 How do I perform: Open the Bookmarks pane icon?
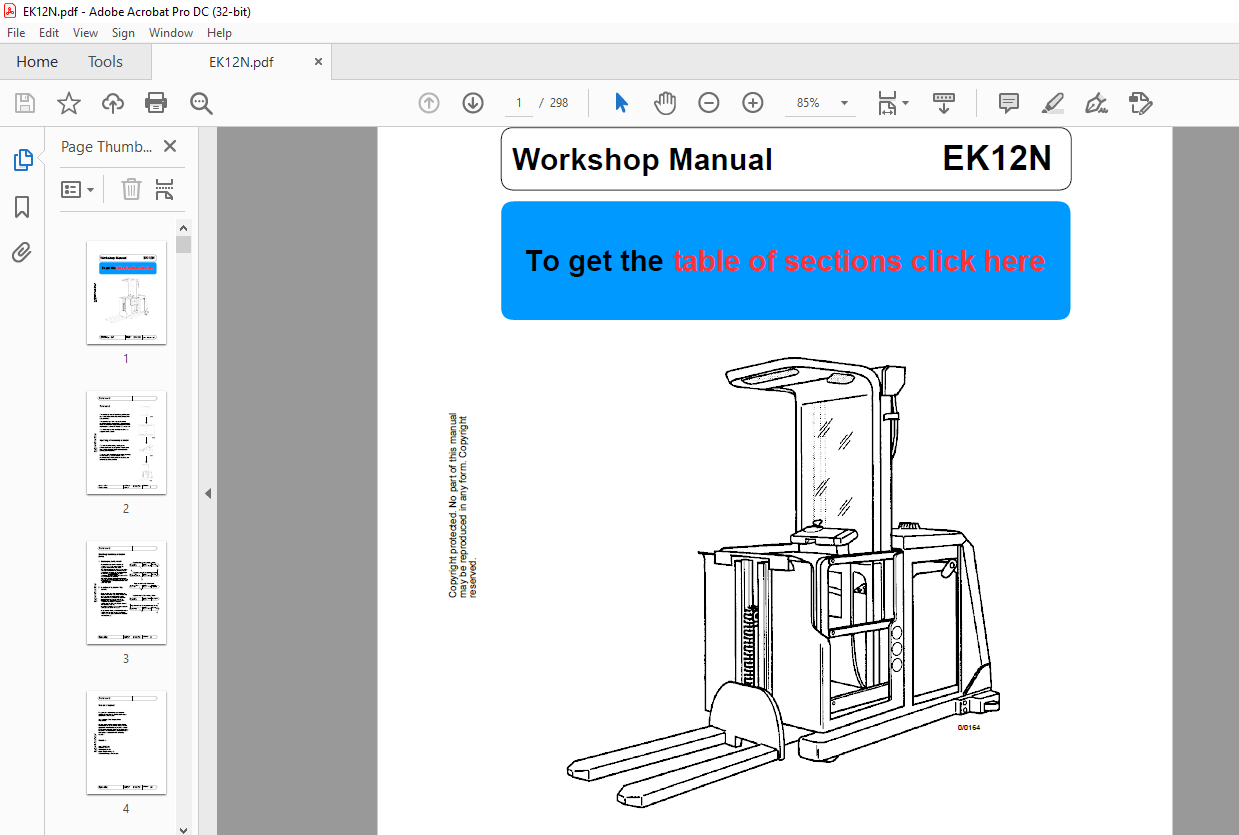tap(22, 207)
